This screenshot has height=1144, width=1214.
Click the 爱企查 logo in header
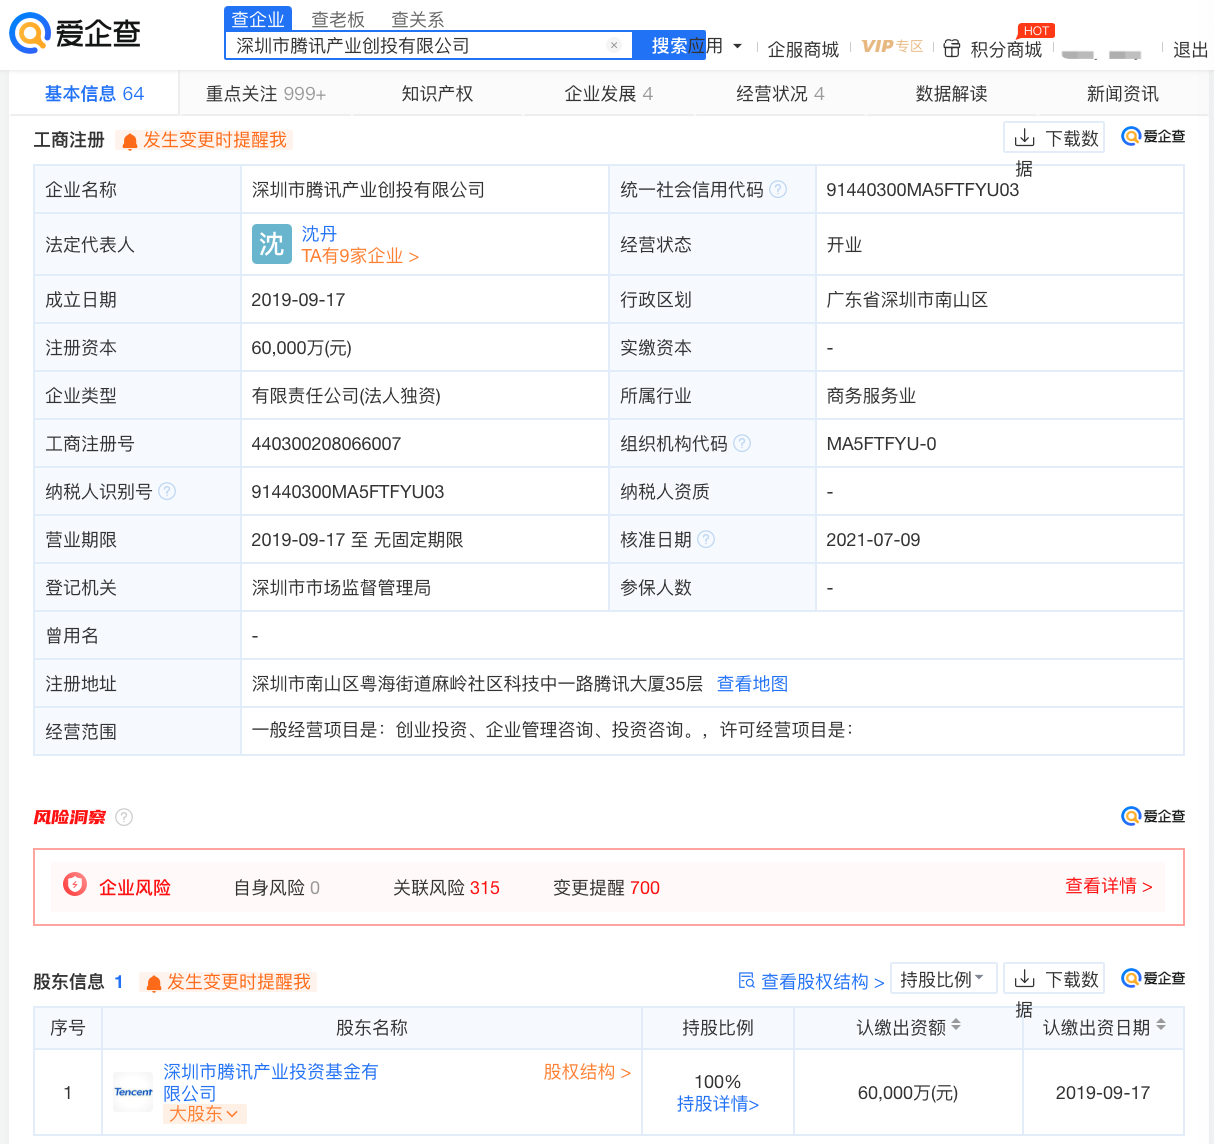coord(75,33)
